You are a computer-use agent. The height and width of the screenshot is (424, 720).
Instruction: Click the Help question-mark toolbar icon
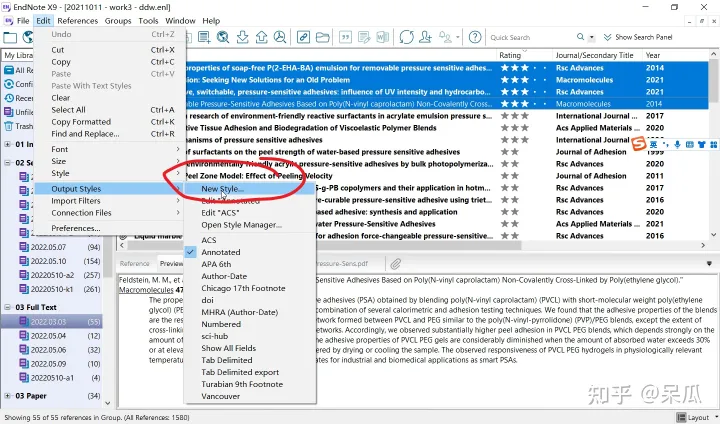click(x=475, y=37)
